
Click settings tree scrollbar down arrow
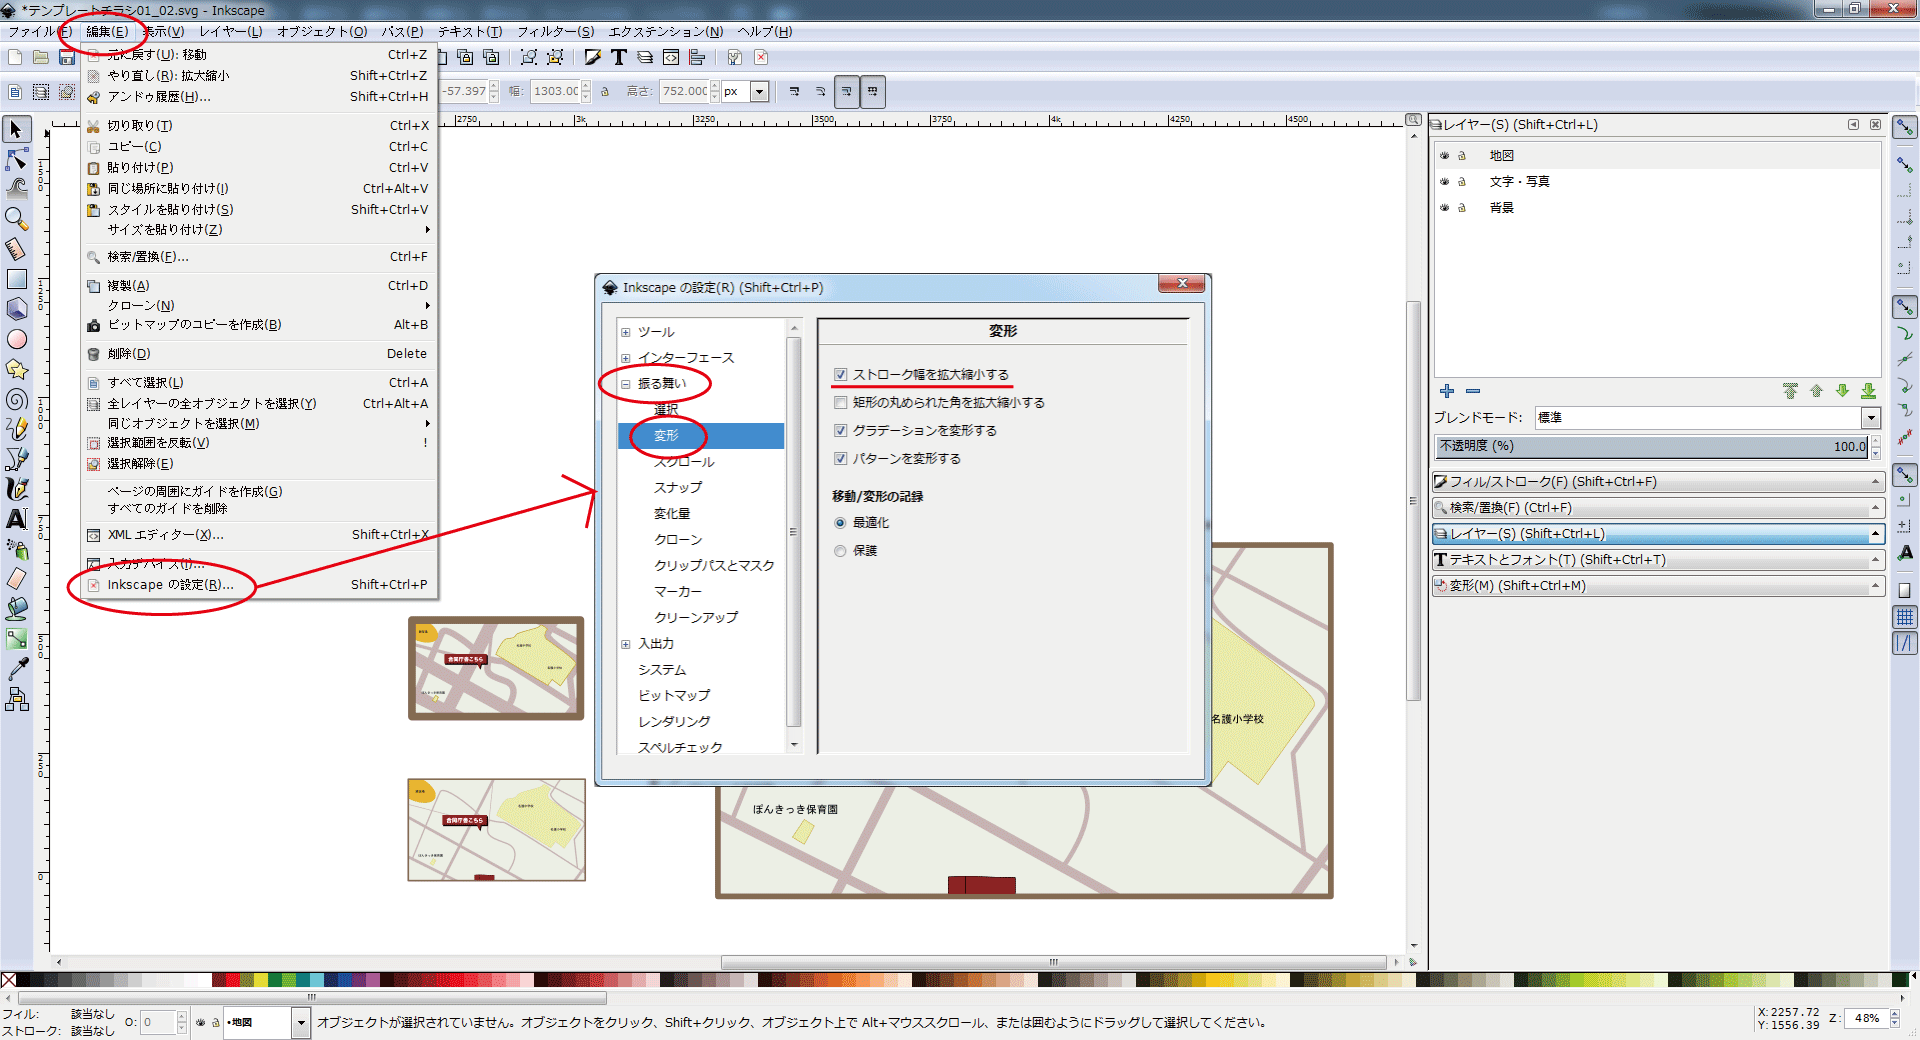794,746
